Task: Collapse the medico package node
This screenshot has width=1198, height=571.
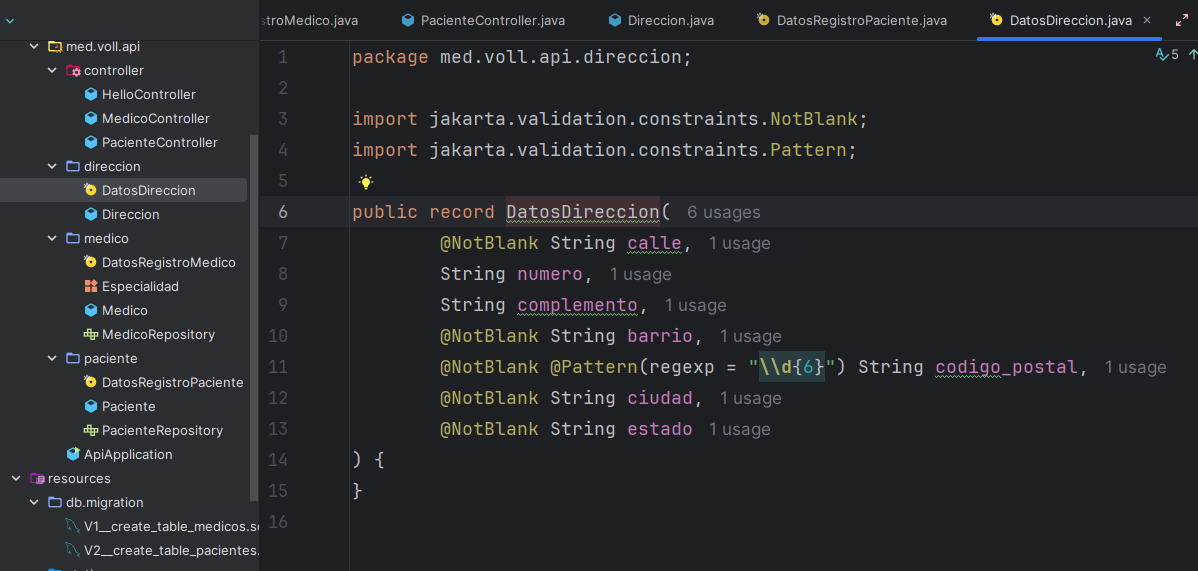Action: tap(52, 238)
